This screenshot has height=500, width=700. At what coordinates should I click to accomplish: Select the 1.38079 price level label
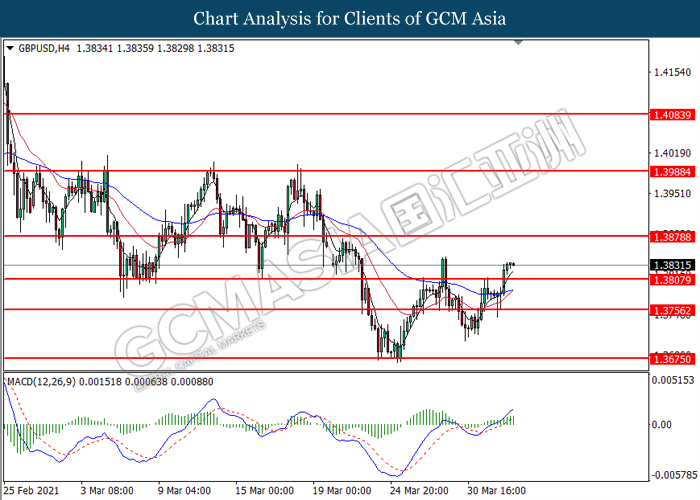(x=672, y=280)
